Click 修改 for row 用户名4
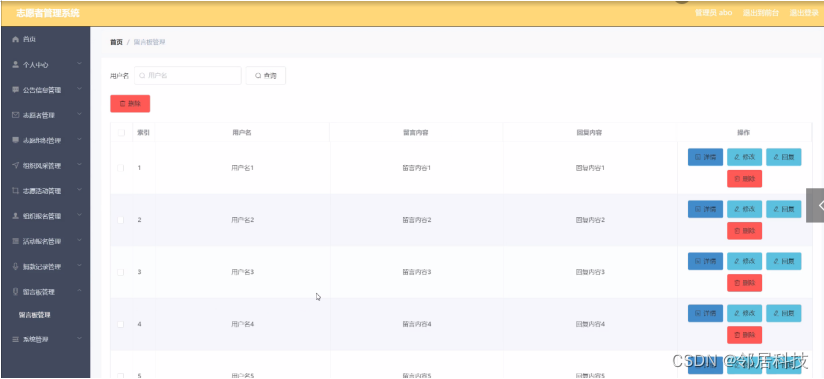Viewport: 824px width, 379px height. (744, 313)
